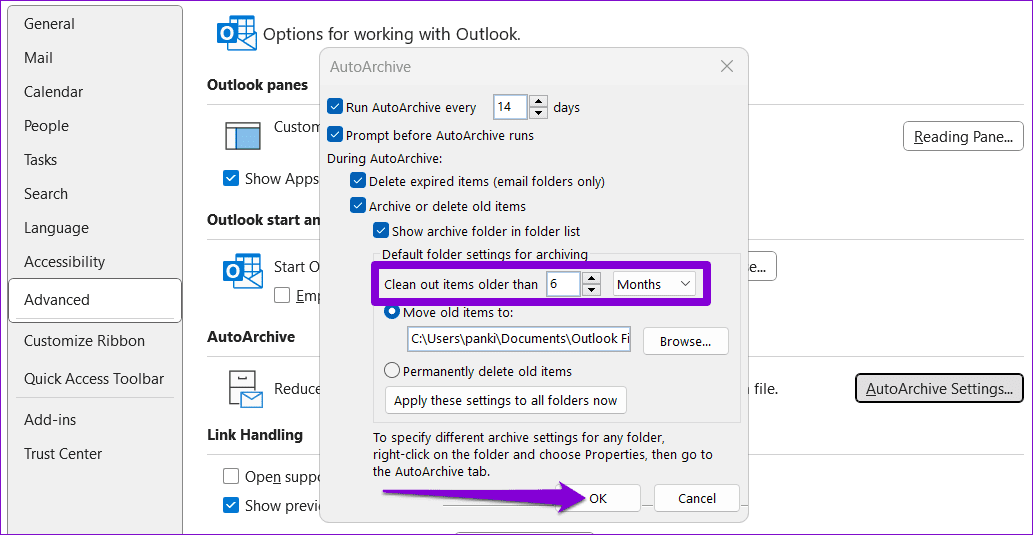
Task: Click the Outlook panes layout icon
Action: click(243, 135)
